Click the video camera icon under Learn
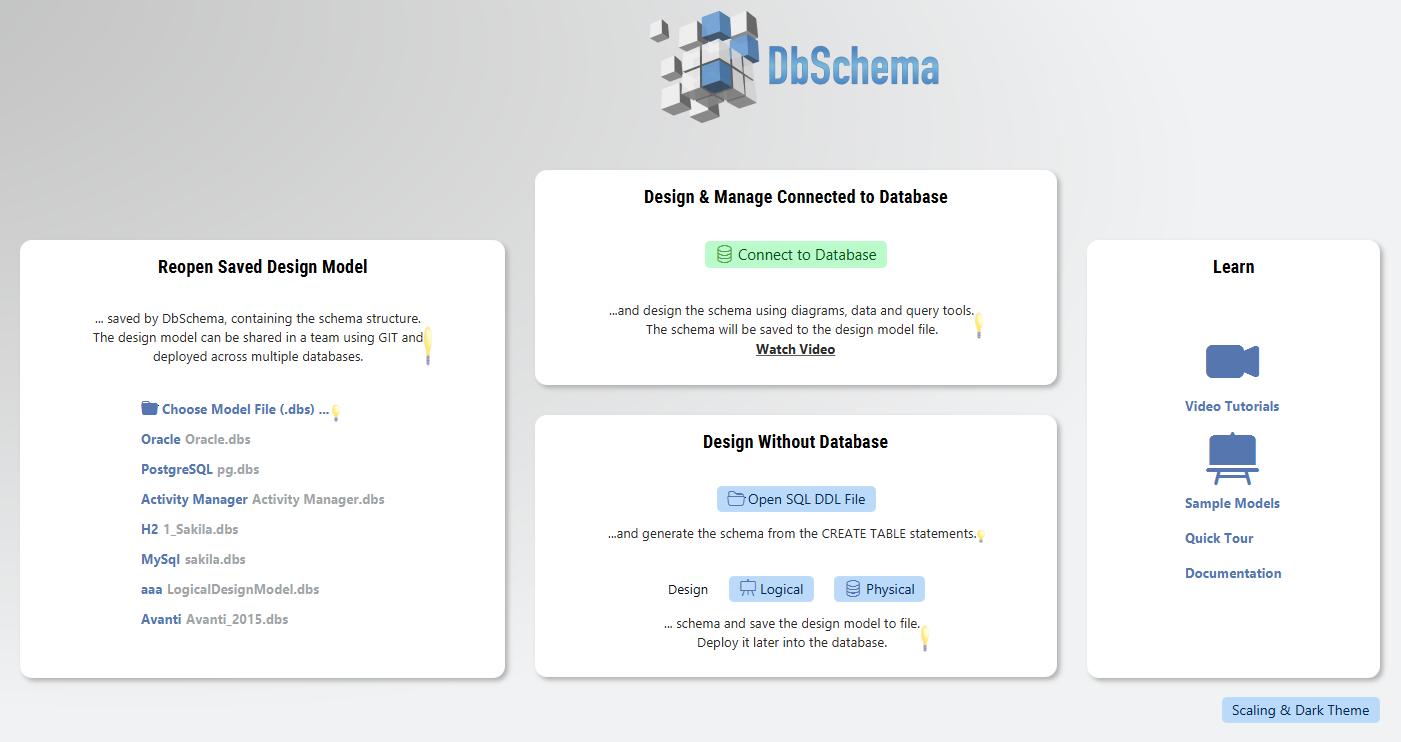This screenshot has height=742, width=1401. (x=1232, y=361)
